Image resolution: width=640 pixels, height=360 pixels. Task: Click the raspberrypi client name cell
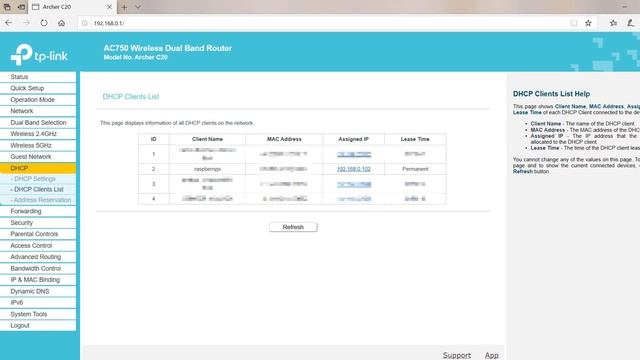tap(207, 169)
